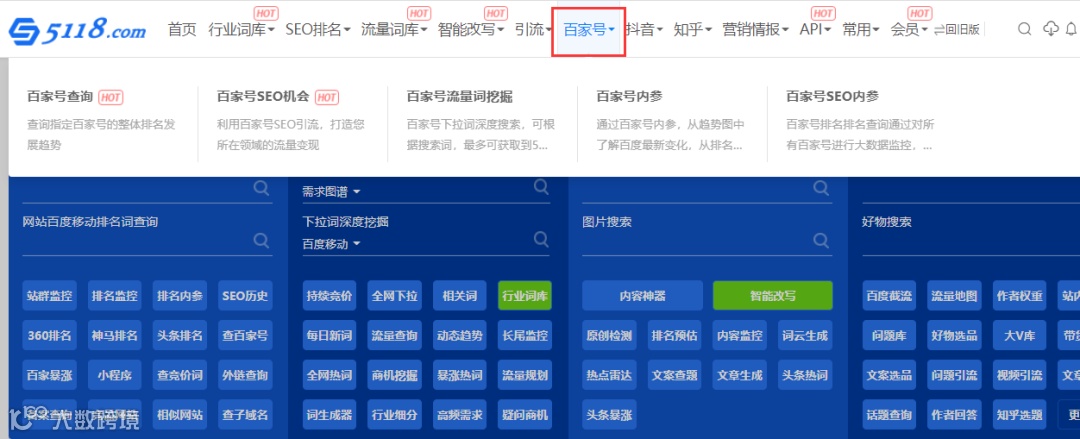Click the 百度截流 button
Viewport: 1080px width, 439px height.
tap(889, 296)
